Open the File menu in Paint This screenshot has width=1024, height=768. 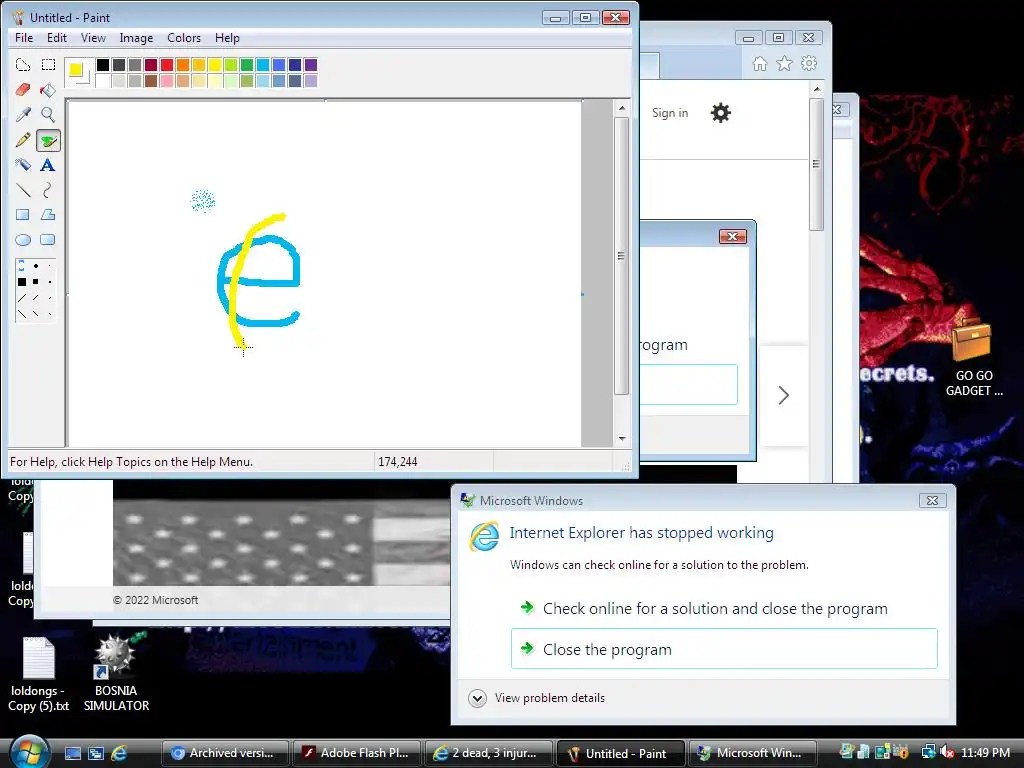click(x=24, y=38)
